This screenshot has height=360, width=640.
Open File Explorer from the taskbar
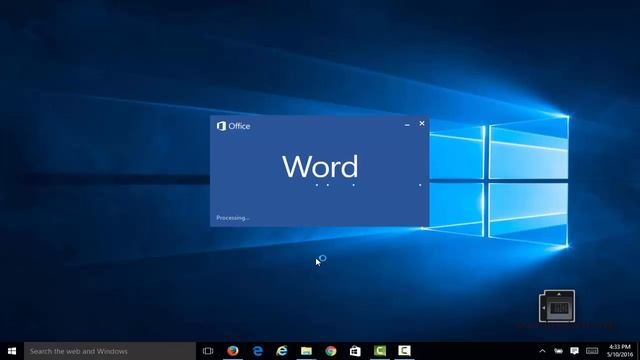(306, 351)
